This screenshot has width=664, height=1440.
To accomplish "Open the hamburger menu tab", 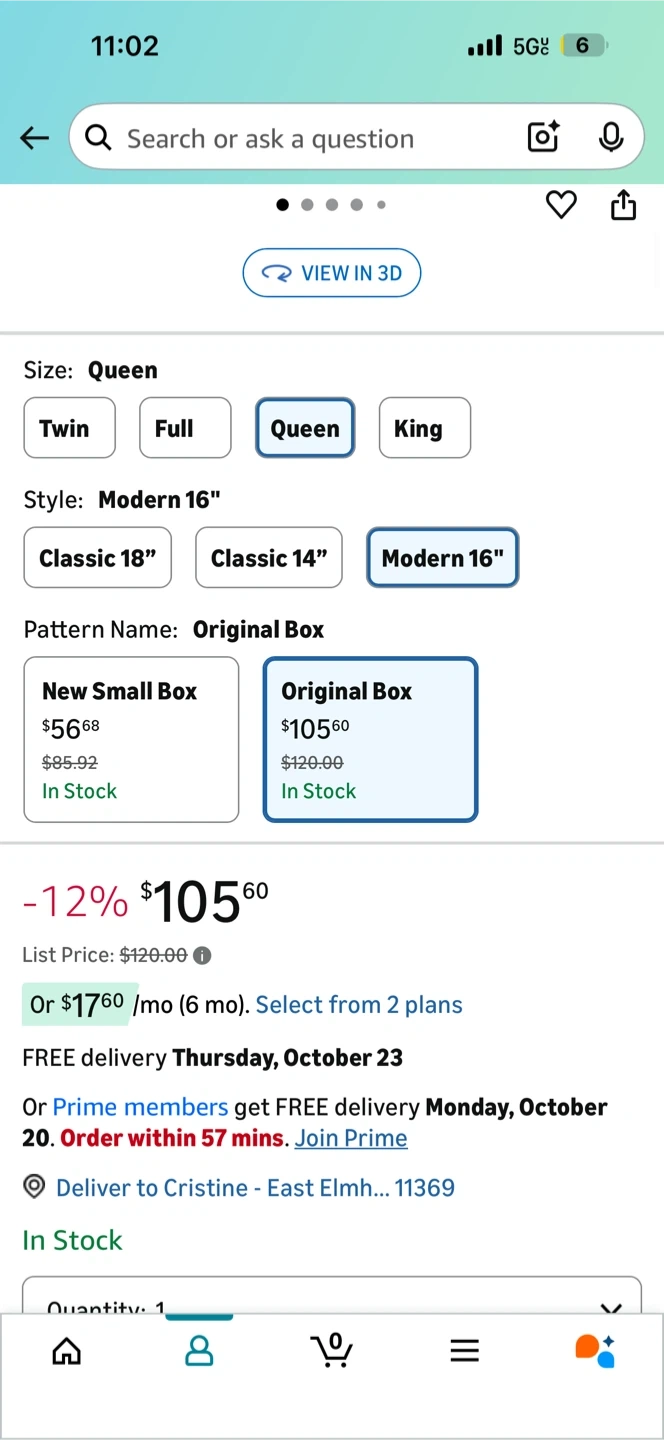I will click(x=464, y=1351).
